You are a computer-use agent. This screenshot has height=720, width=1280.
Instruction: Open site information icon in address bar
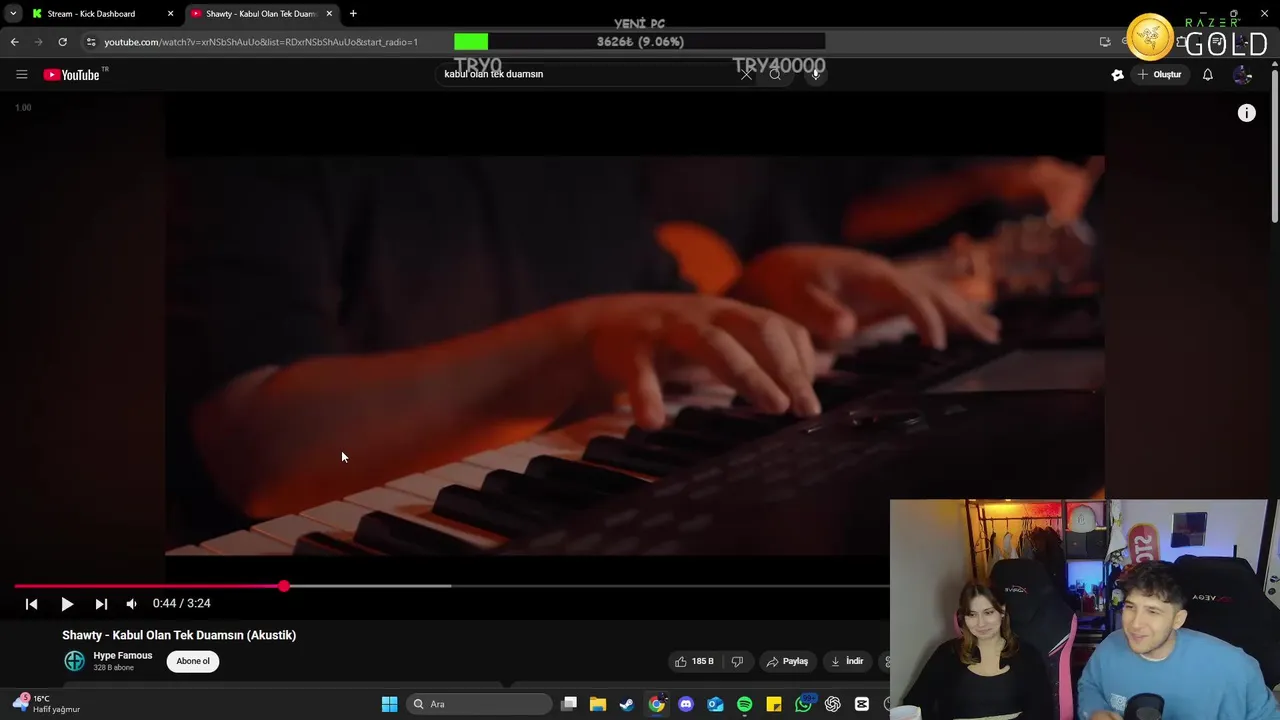[x=91, y=42]
